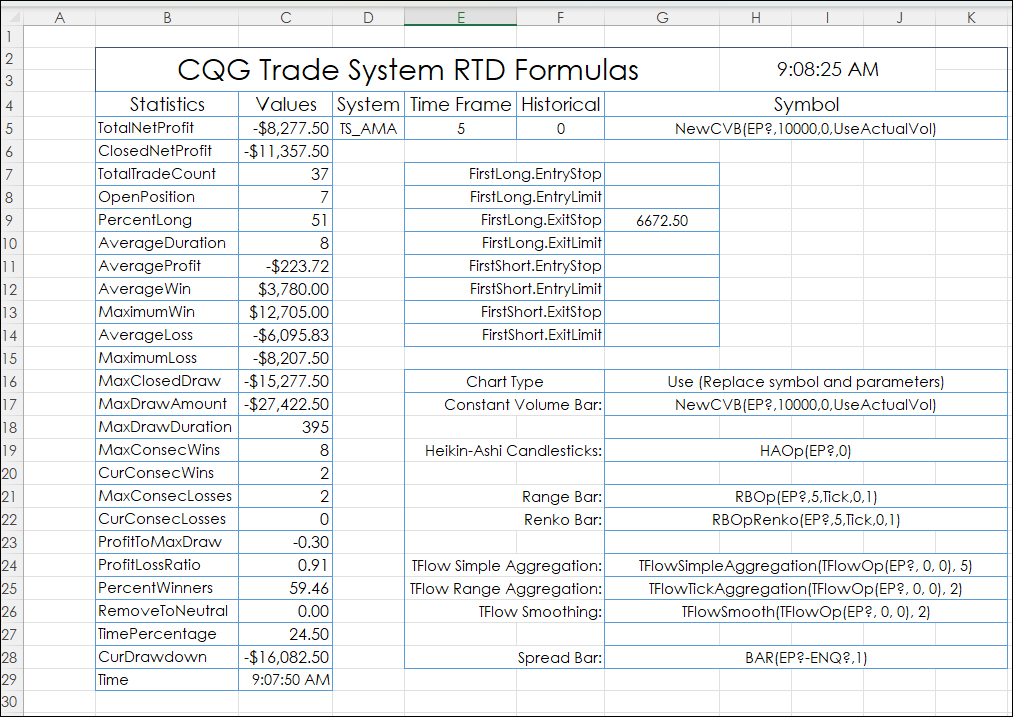This screenshot has height=717, width=1013.
Task: Click the PercentLong value 51
Action: click(x=286, y=220)
